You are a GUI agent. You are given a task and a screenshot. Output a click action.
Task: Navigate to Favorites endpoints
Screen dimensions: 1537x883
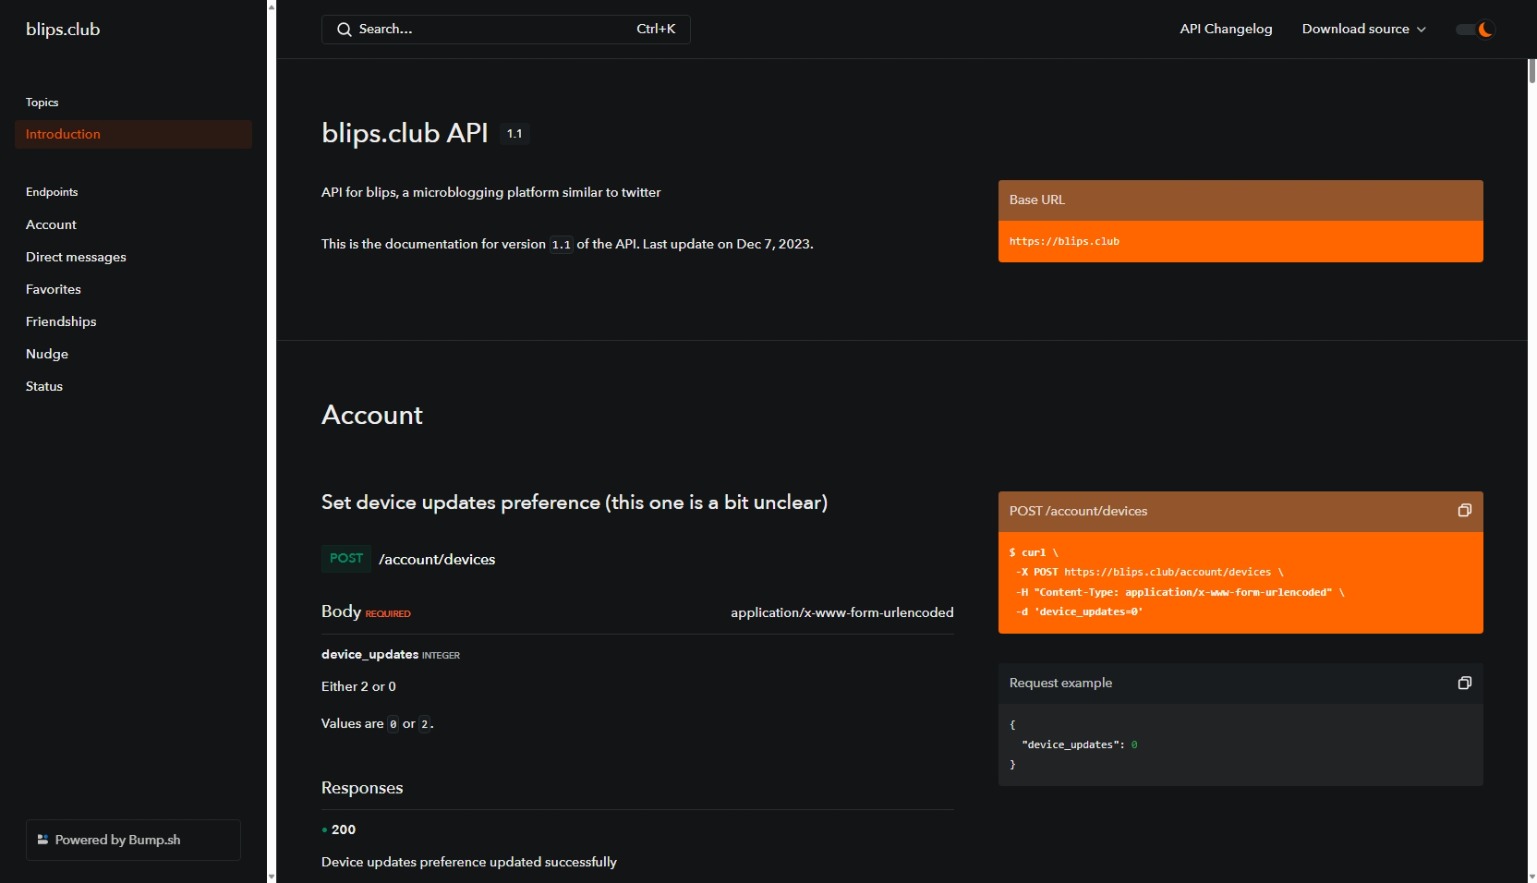[53, 289]
